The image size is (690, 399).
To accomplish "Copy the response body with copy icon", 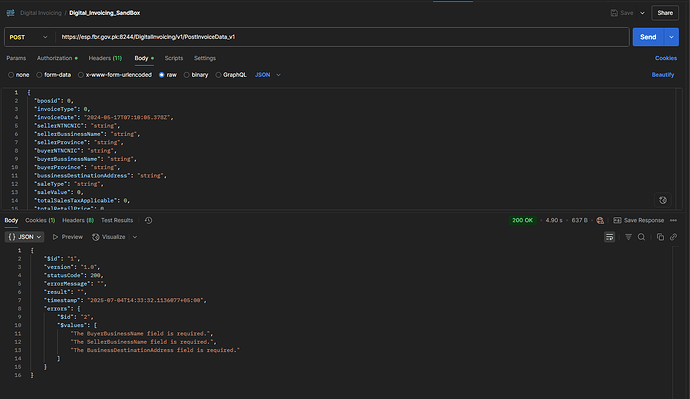I will click(660, 237).
